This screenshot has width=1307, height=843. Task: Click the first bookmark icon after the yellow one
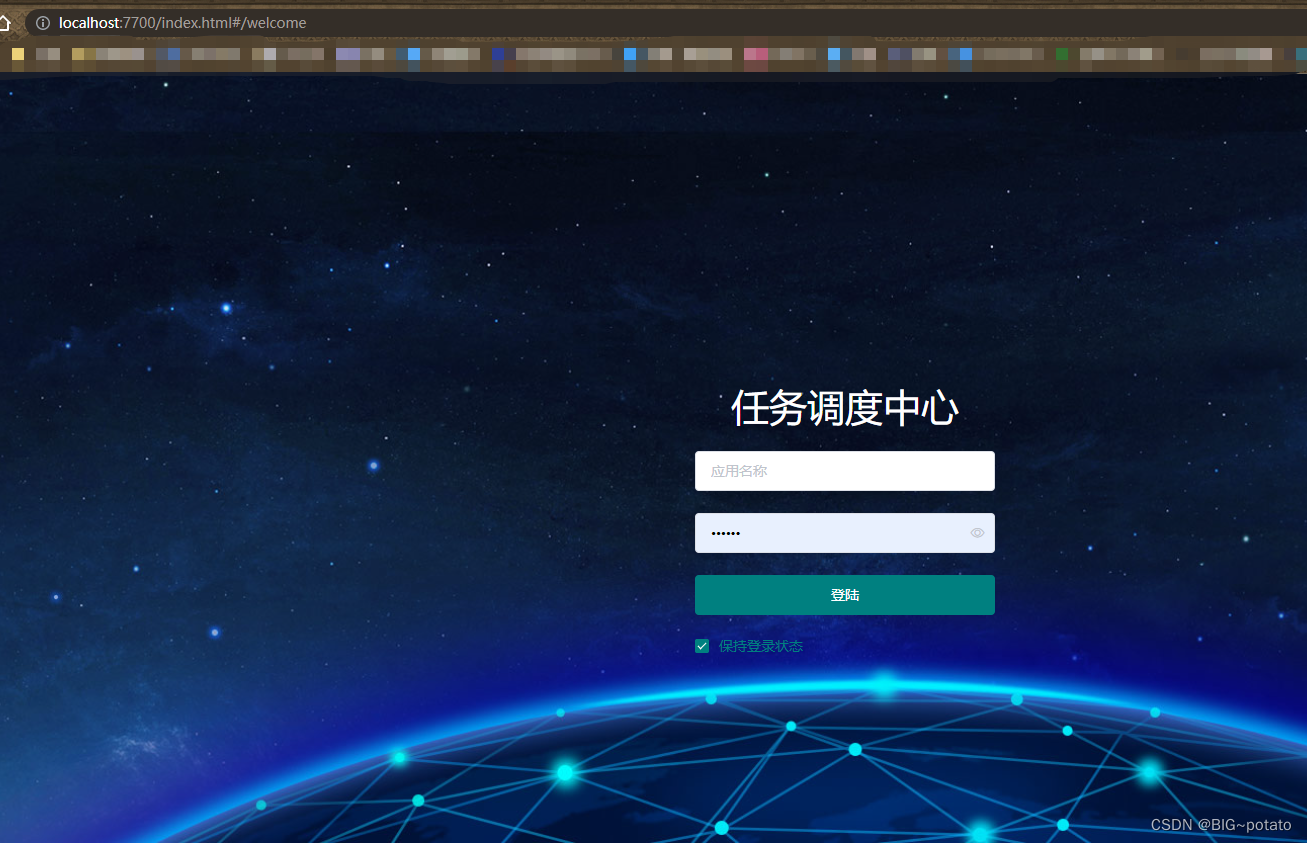(x=48, y=54)
